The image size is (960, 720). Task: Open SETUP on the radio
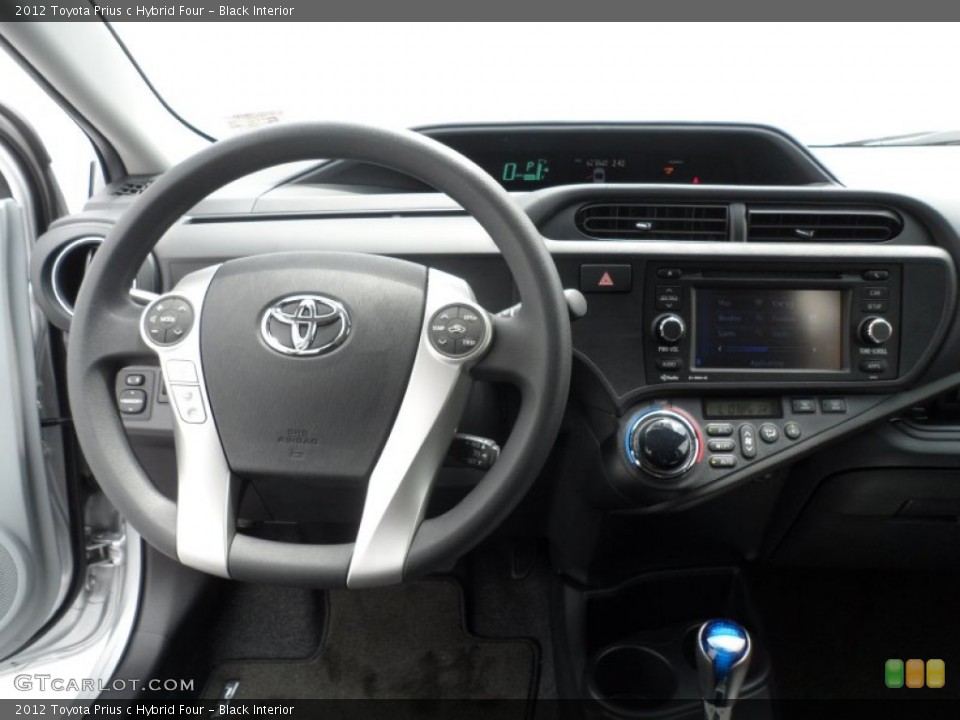click(874, 307)
